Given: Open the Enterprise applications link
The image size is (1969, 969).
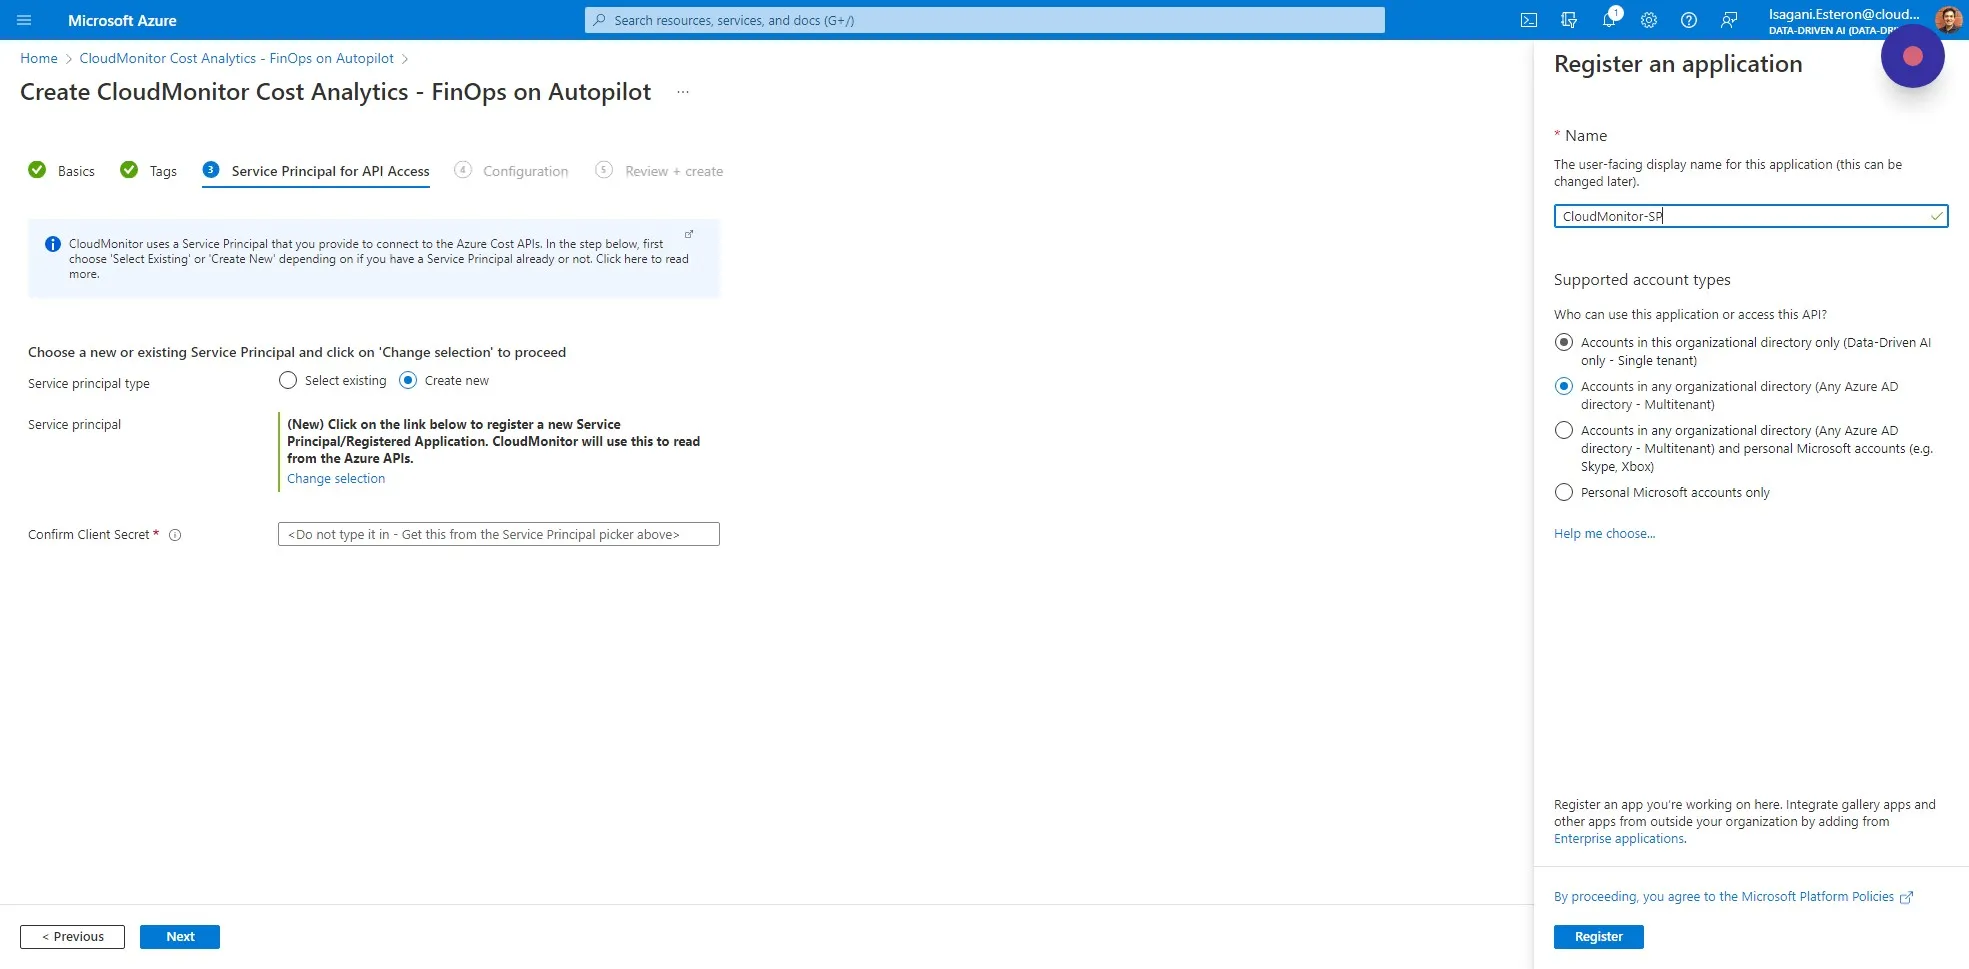Looking at the screenshot, I should (1619, 839).
